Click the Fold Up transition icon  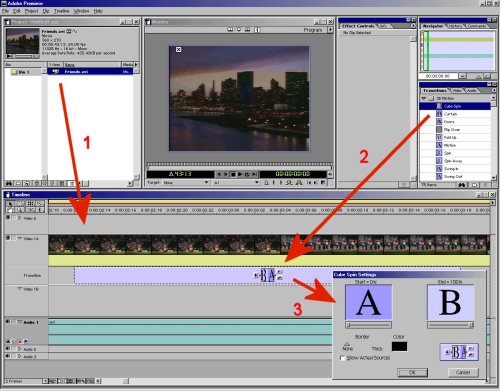click(x=439, y=137)
